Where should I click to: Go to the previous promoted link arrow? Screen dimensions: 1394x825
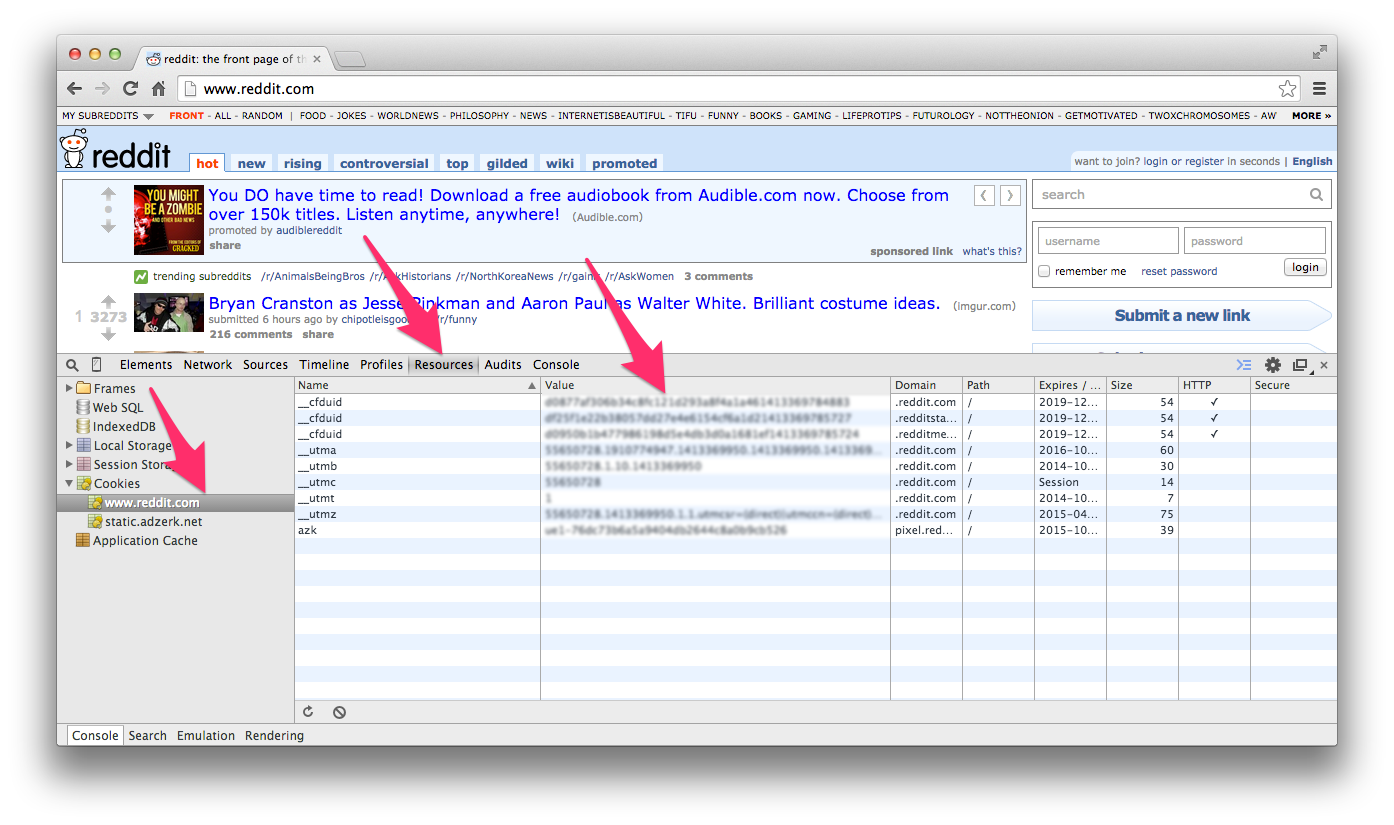point(984,195)
